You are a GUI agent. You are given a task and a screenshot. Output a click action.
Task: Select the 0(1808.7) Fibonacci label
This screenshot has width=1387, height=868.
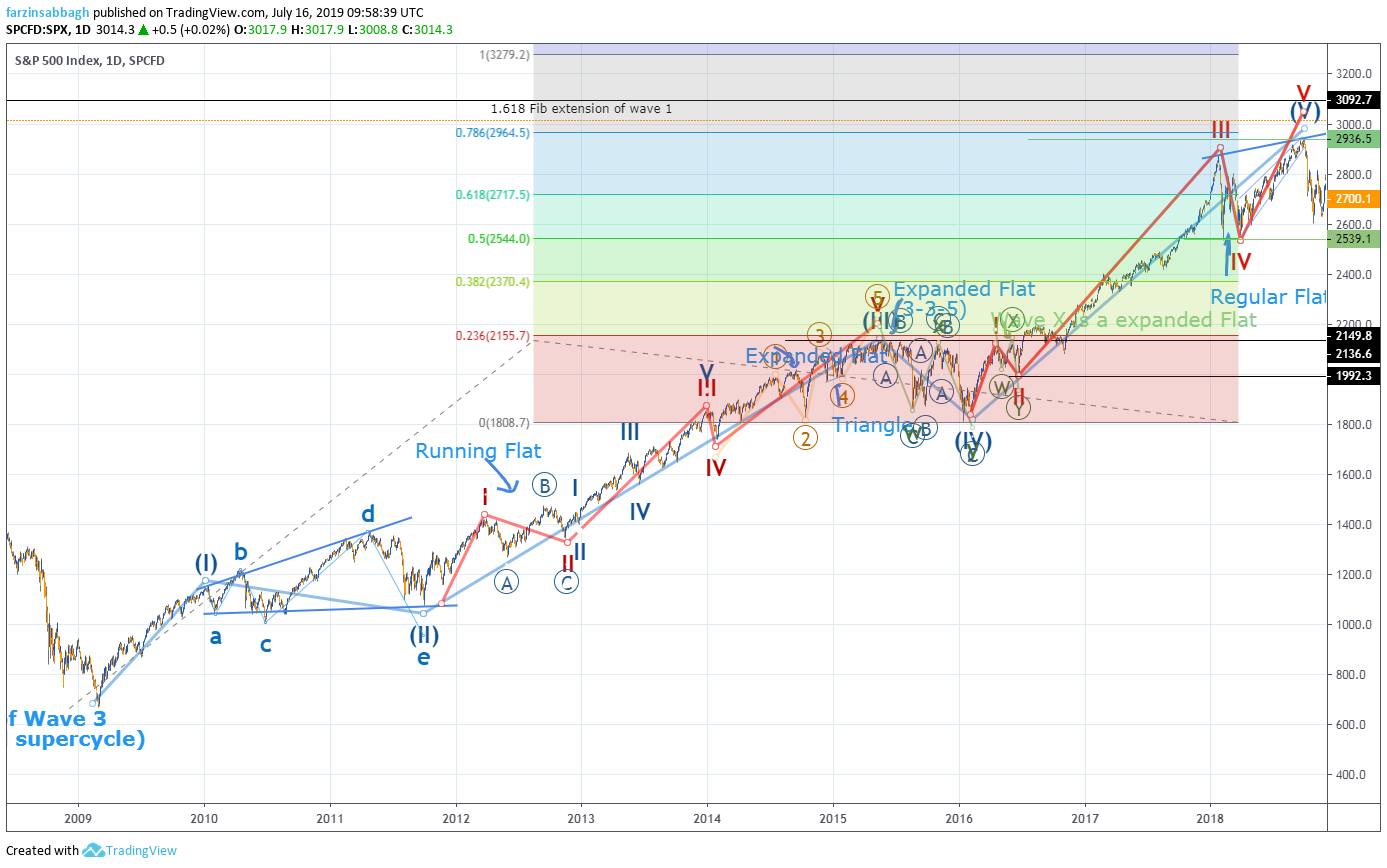[504, 423]
